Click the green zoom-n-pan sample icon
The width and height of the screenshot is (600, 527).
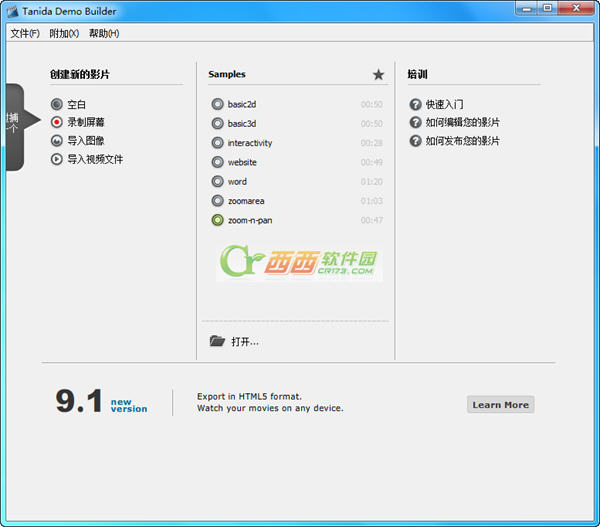click(217, 220)
